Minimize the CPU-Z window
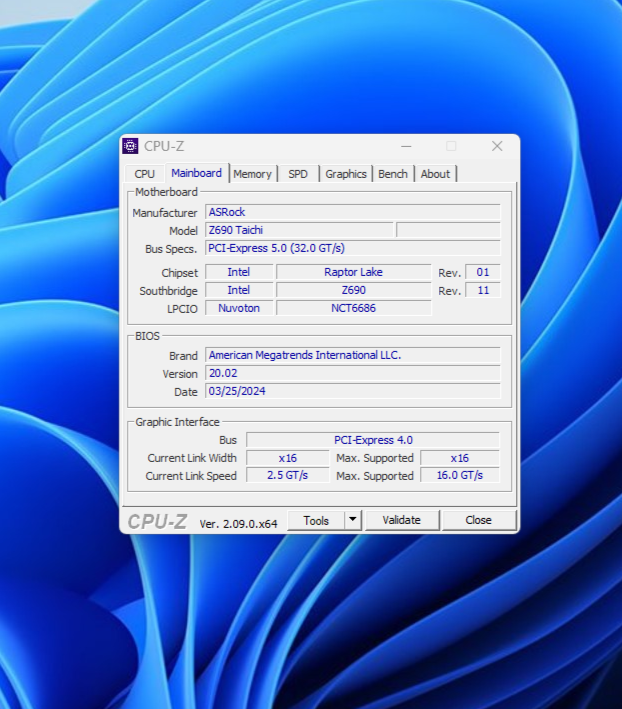Viewport: 622px width, 709px height. coord(406,146)
